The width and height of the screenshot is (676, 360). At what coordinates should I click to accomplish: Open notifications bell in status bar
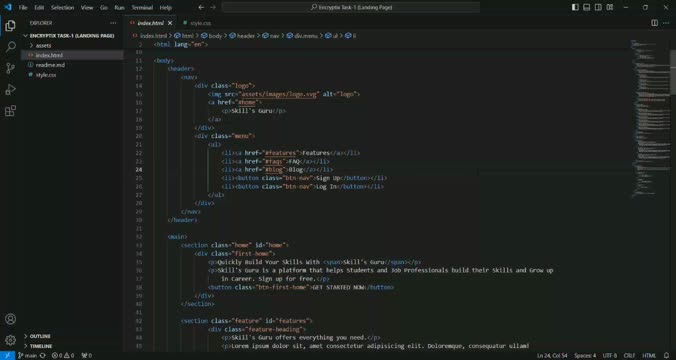(667, 356)
